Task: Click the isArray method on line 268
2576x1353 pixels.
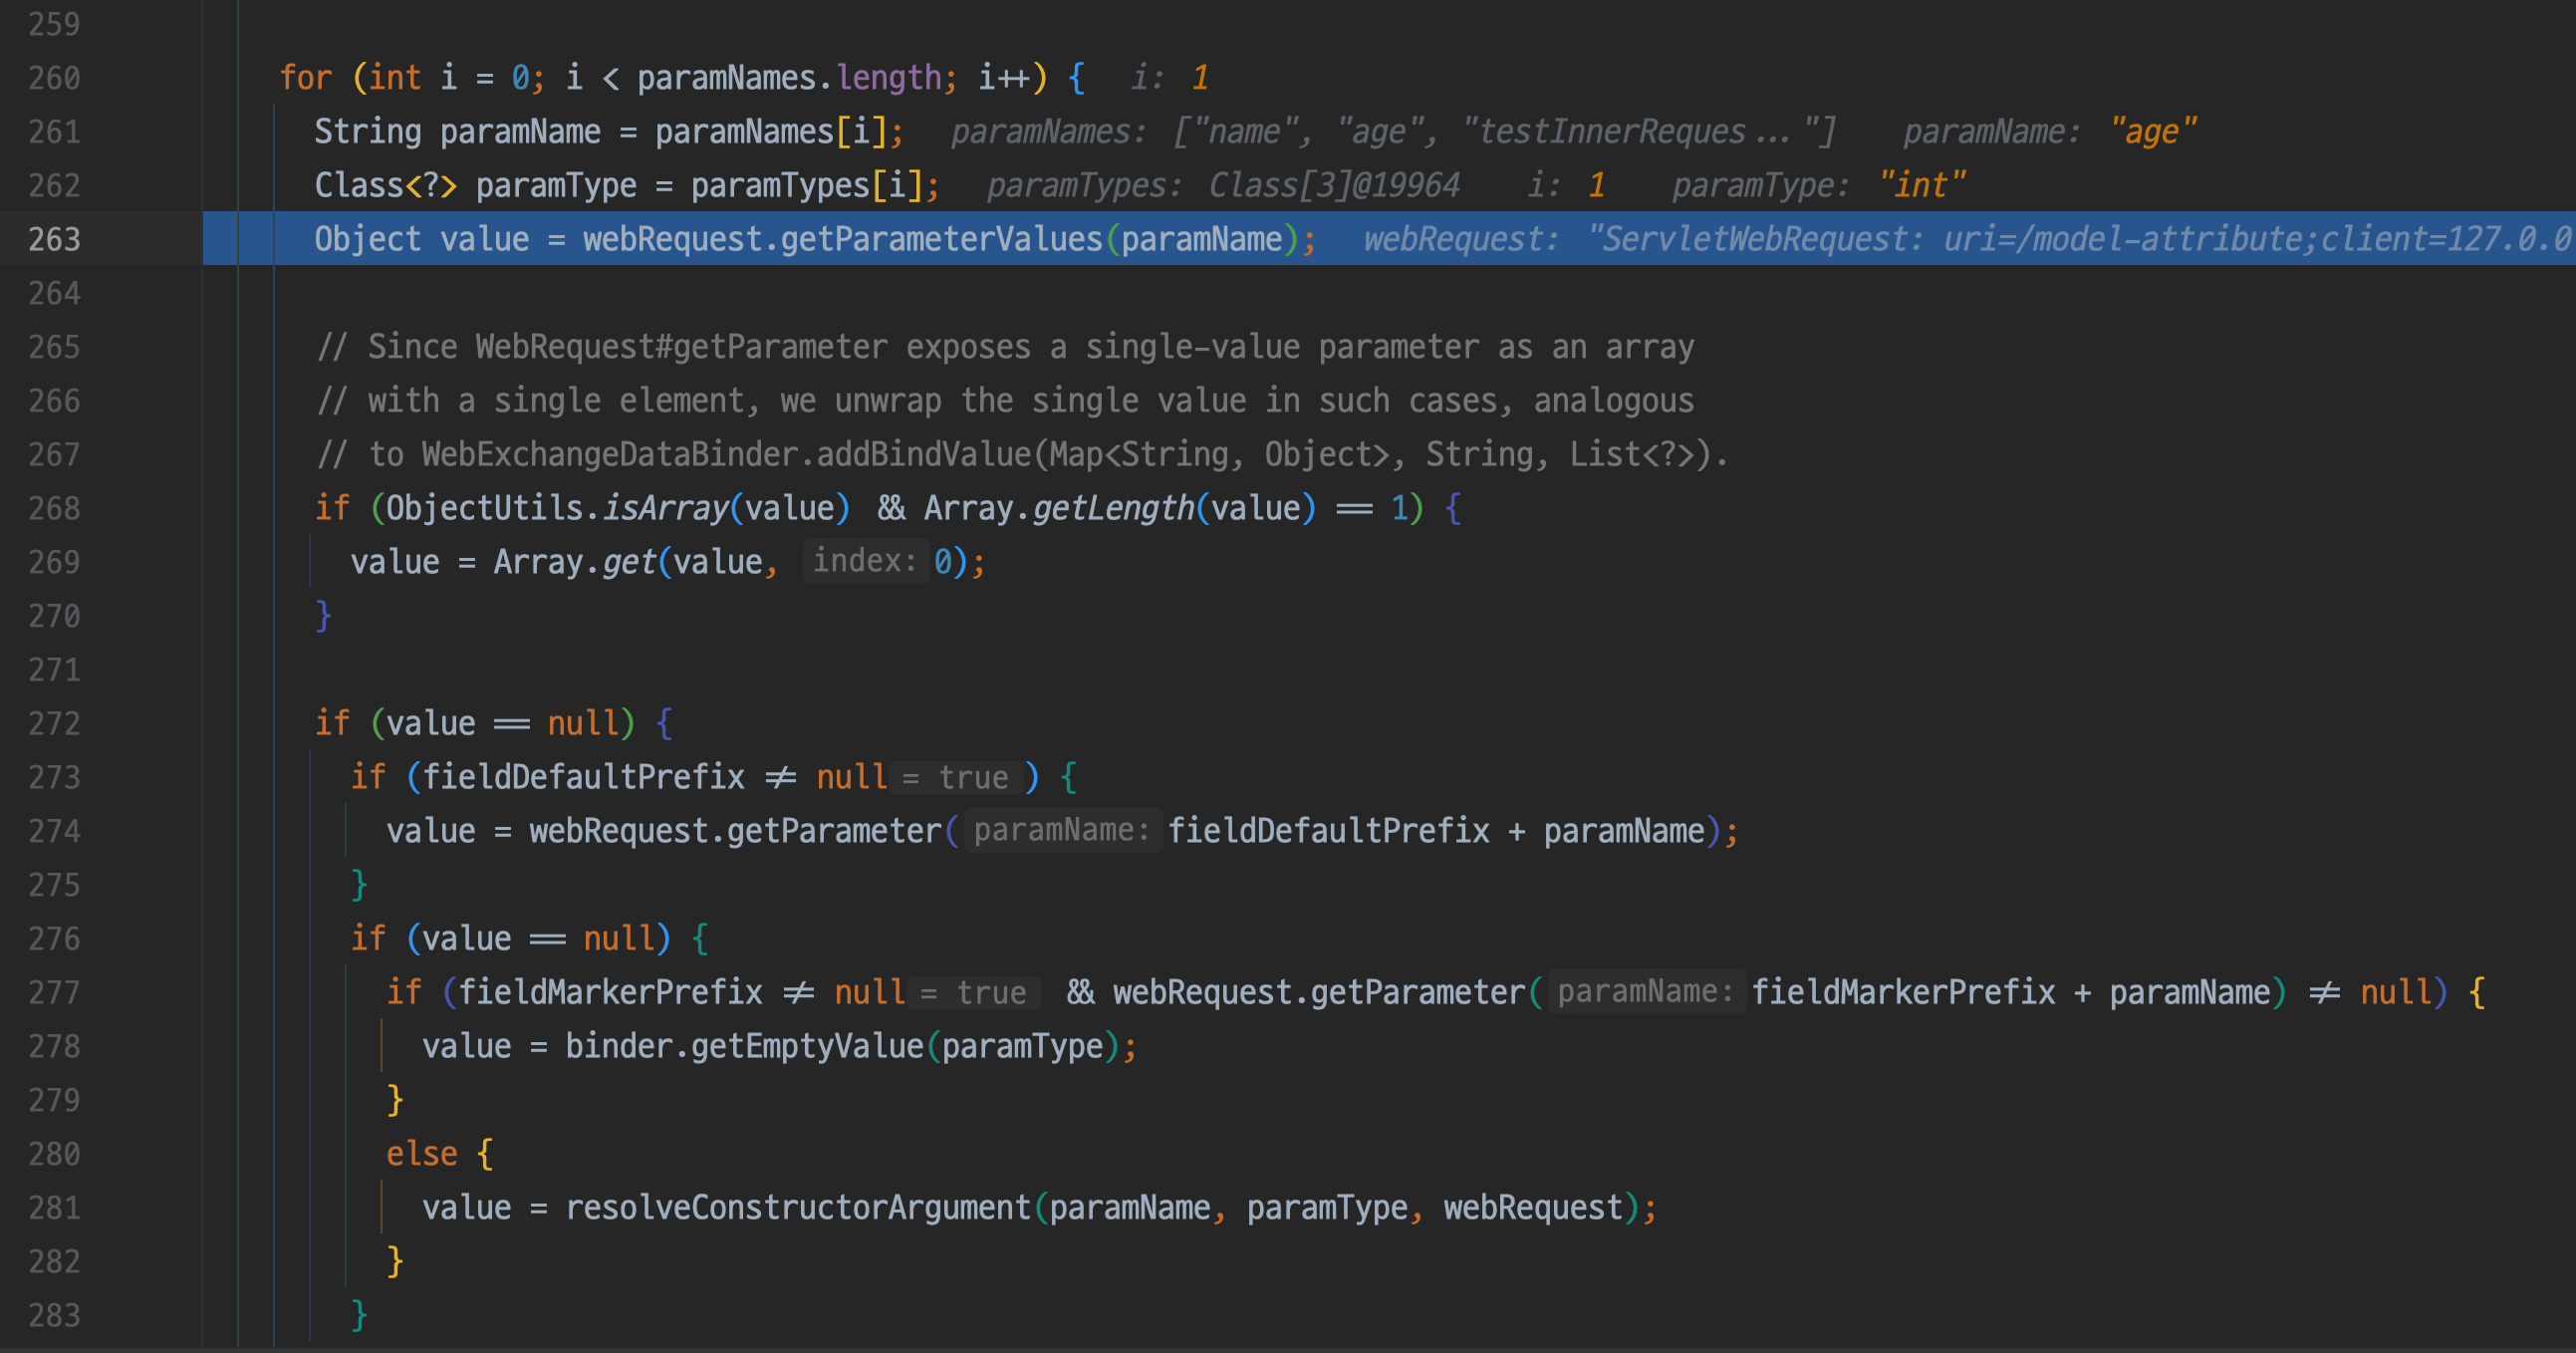Action: click(x=665, y=508)
